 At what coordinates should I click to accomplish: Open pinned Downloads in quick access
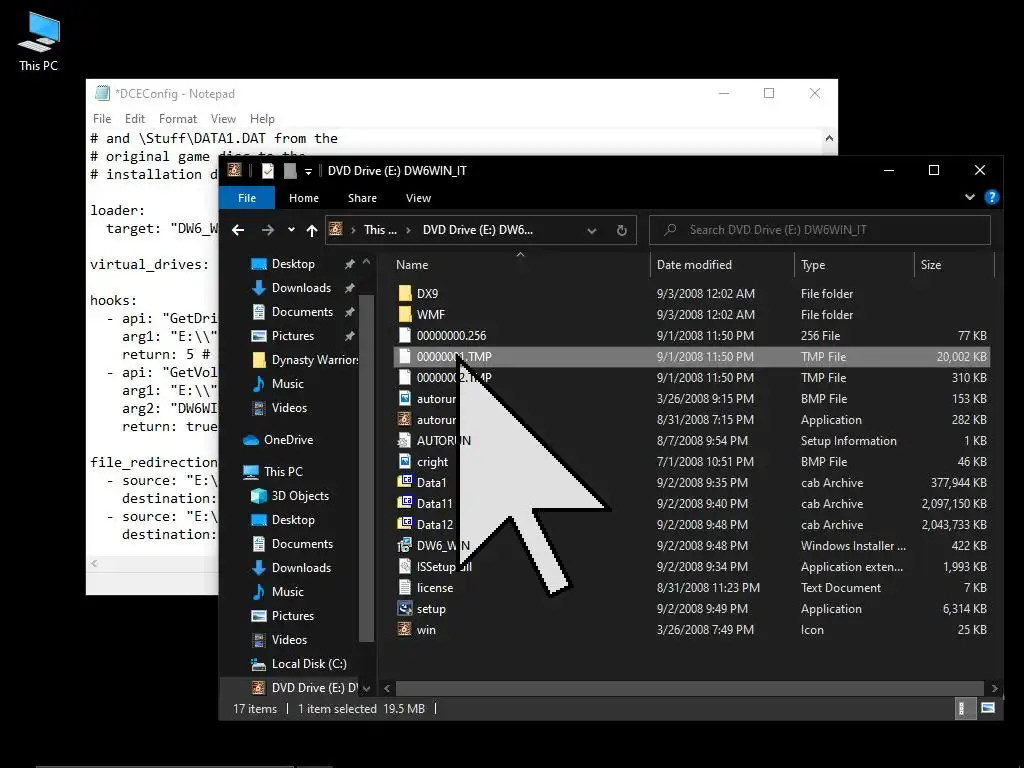coord(301,288)
